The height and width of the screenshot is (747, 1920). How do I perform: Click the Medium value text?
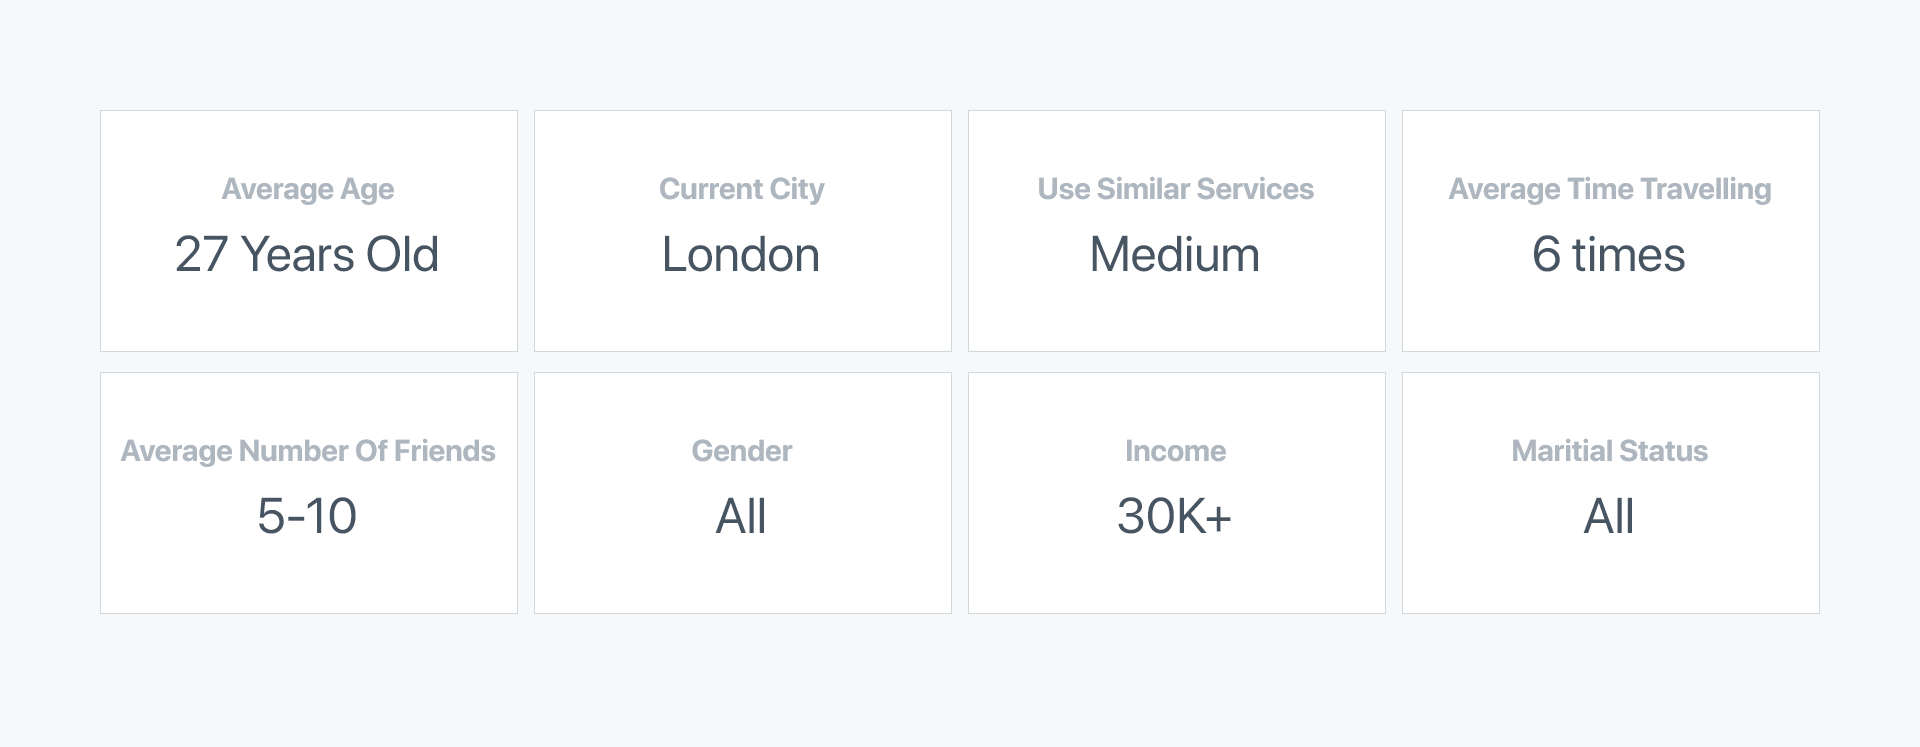click(1175, 254)
